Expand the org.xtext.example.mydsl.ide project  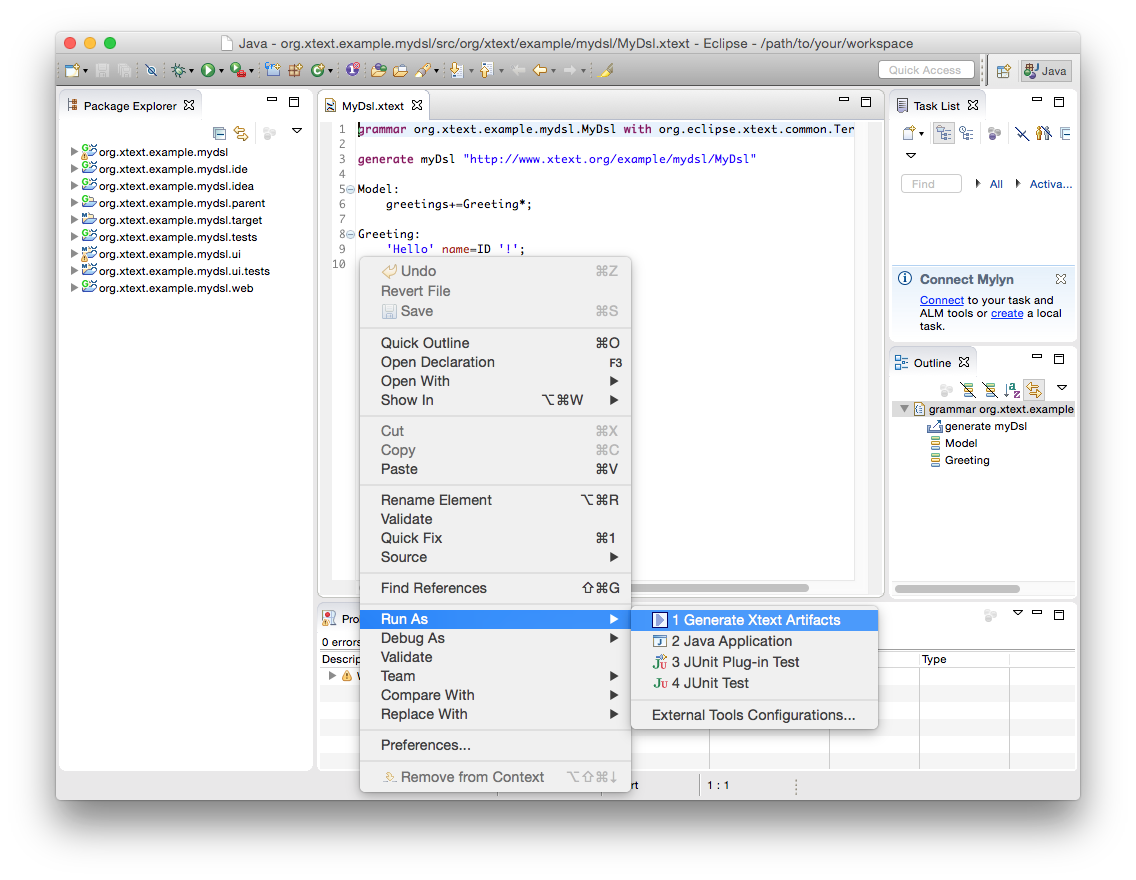[74, 169]
